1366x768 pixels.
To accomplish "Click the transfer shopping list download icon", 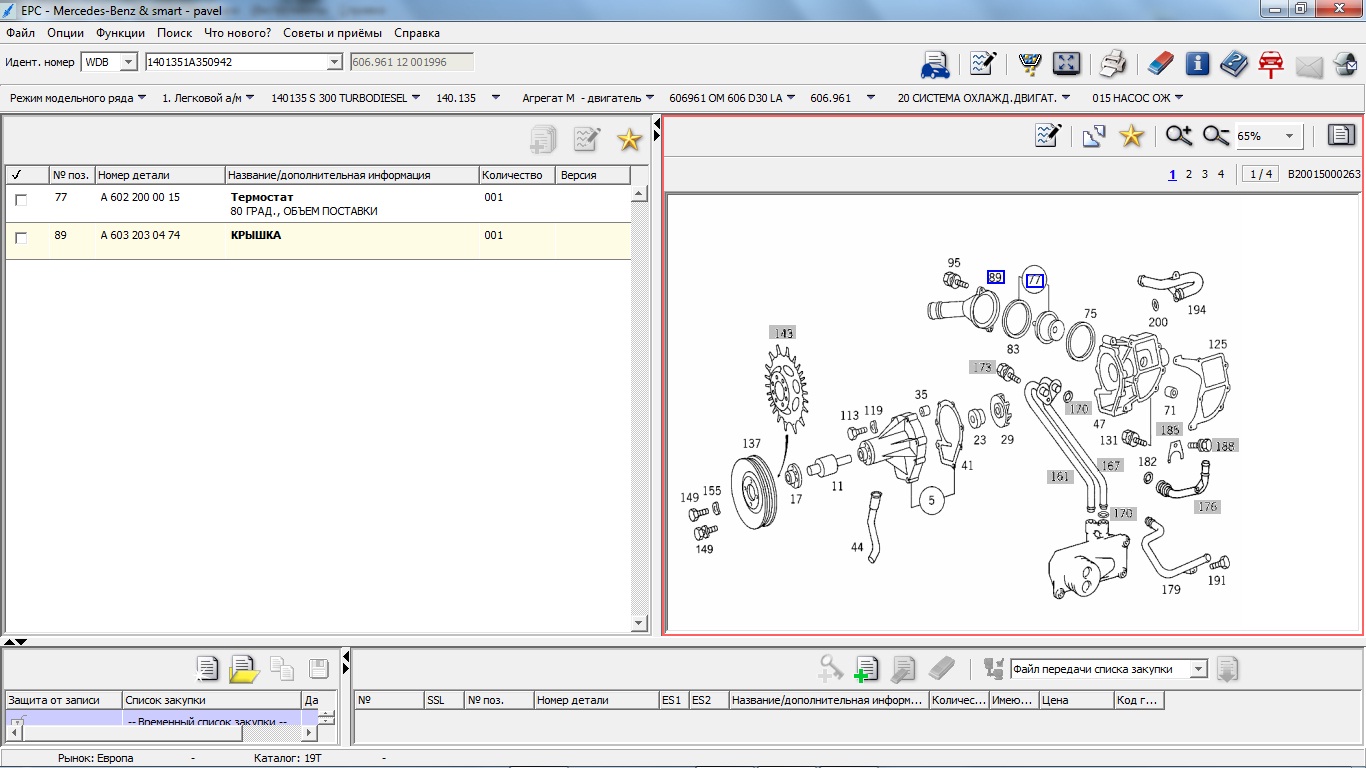I will point(1228,669).
